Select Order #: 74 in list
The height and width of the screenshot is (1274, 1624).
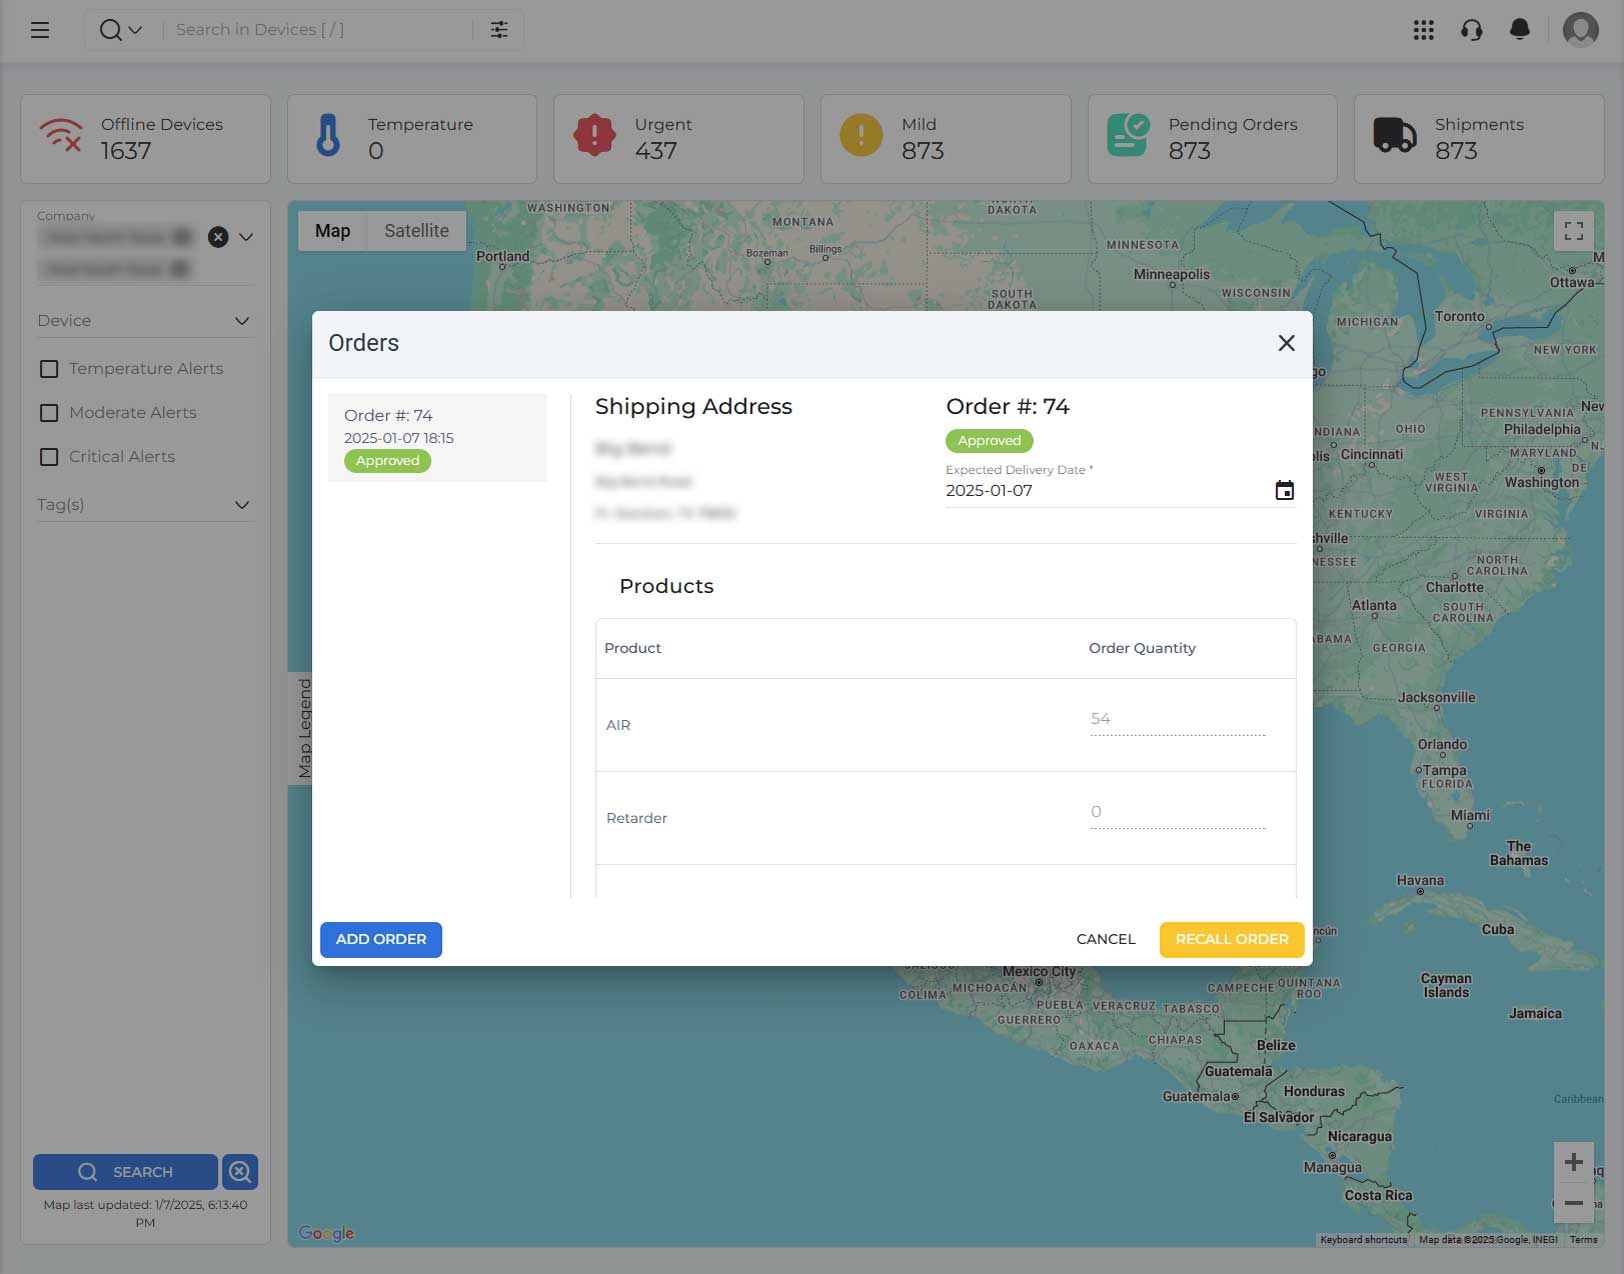click(437, 438)
